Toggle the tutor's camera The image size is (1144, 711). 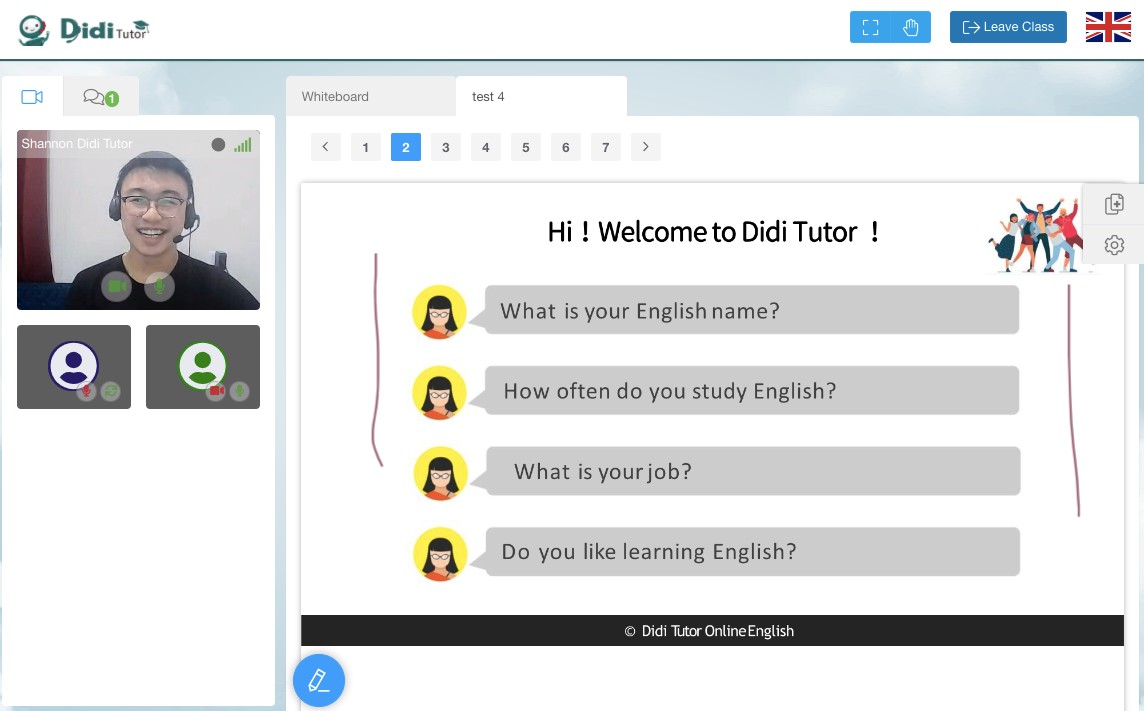pyautogui.click(x=117, y=286)
